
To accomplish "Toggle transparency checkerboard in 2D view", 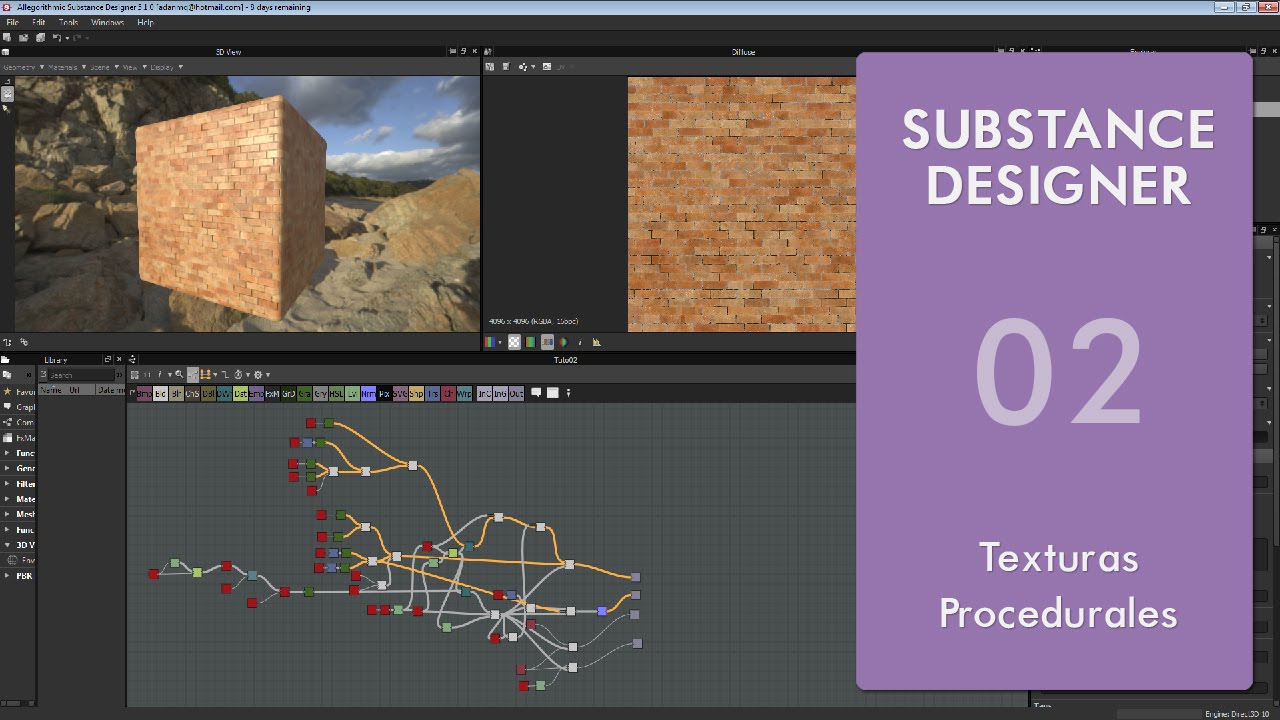I will (x=514, y=342).
